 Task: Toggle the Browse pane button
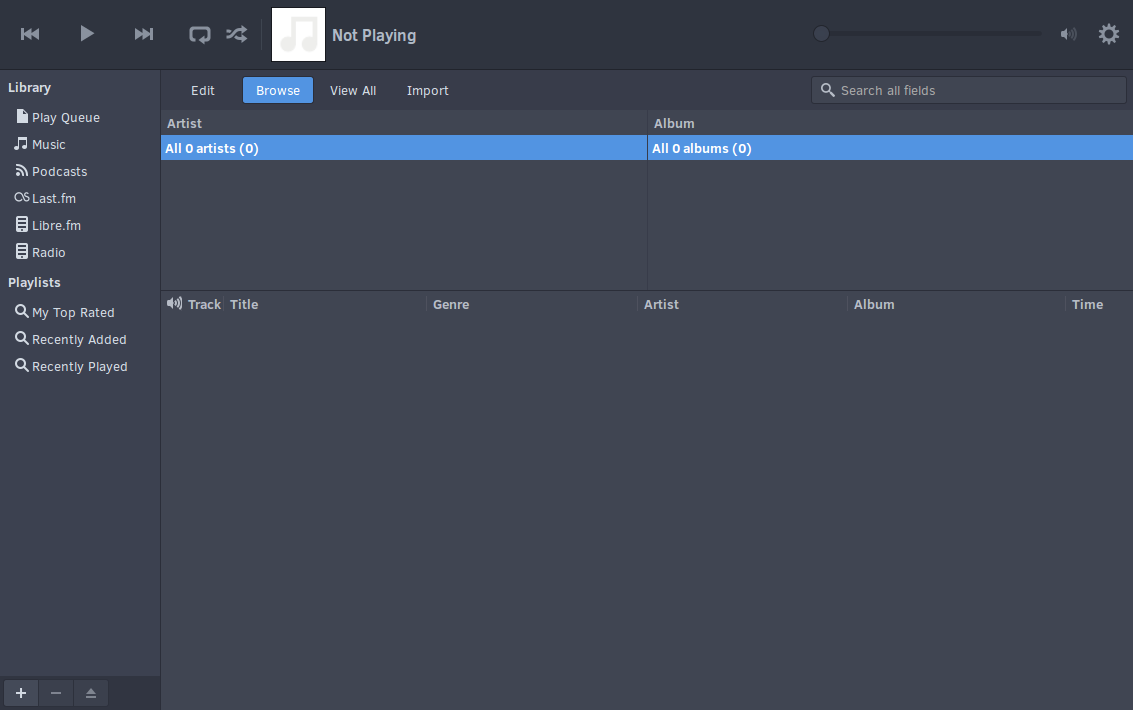tap(277, 90)
